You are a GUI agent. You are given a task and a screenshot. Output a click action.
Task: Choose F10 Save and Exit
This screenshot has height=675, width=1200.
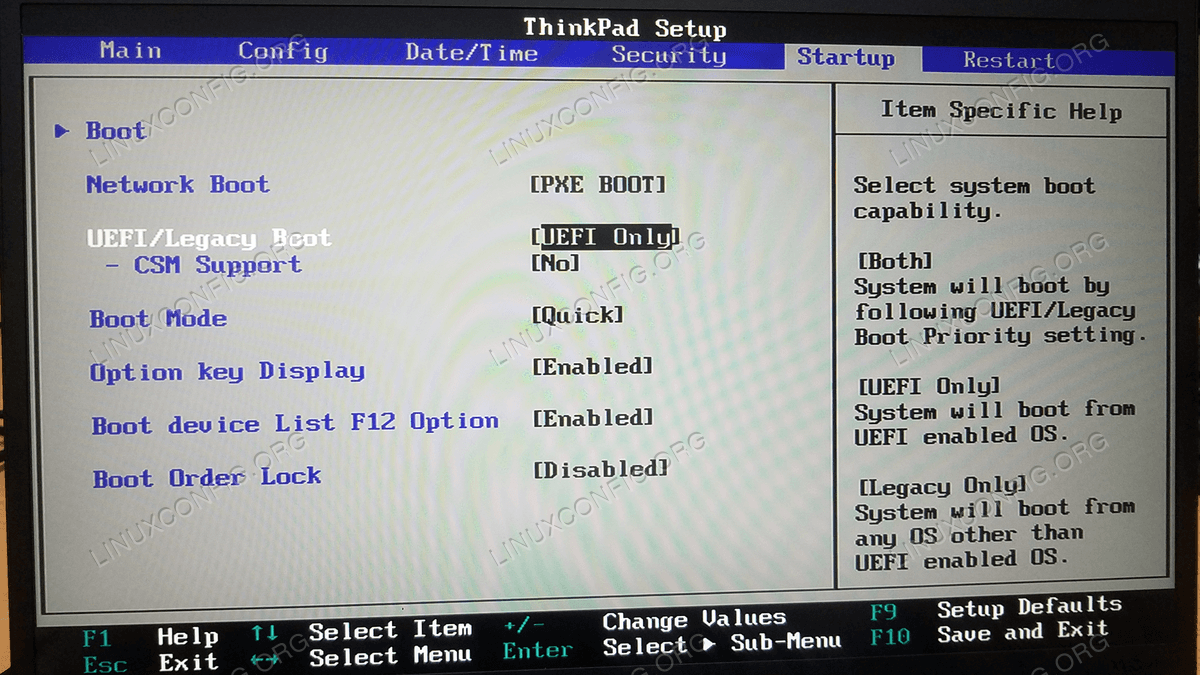tap(1000, 631)
